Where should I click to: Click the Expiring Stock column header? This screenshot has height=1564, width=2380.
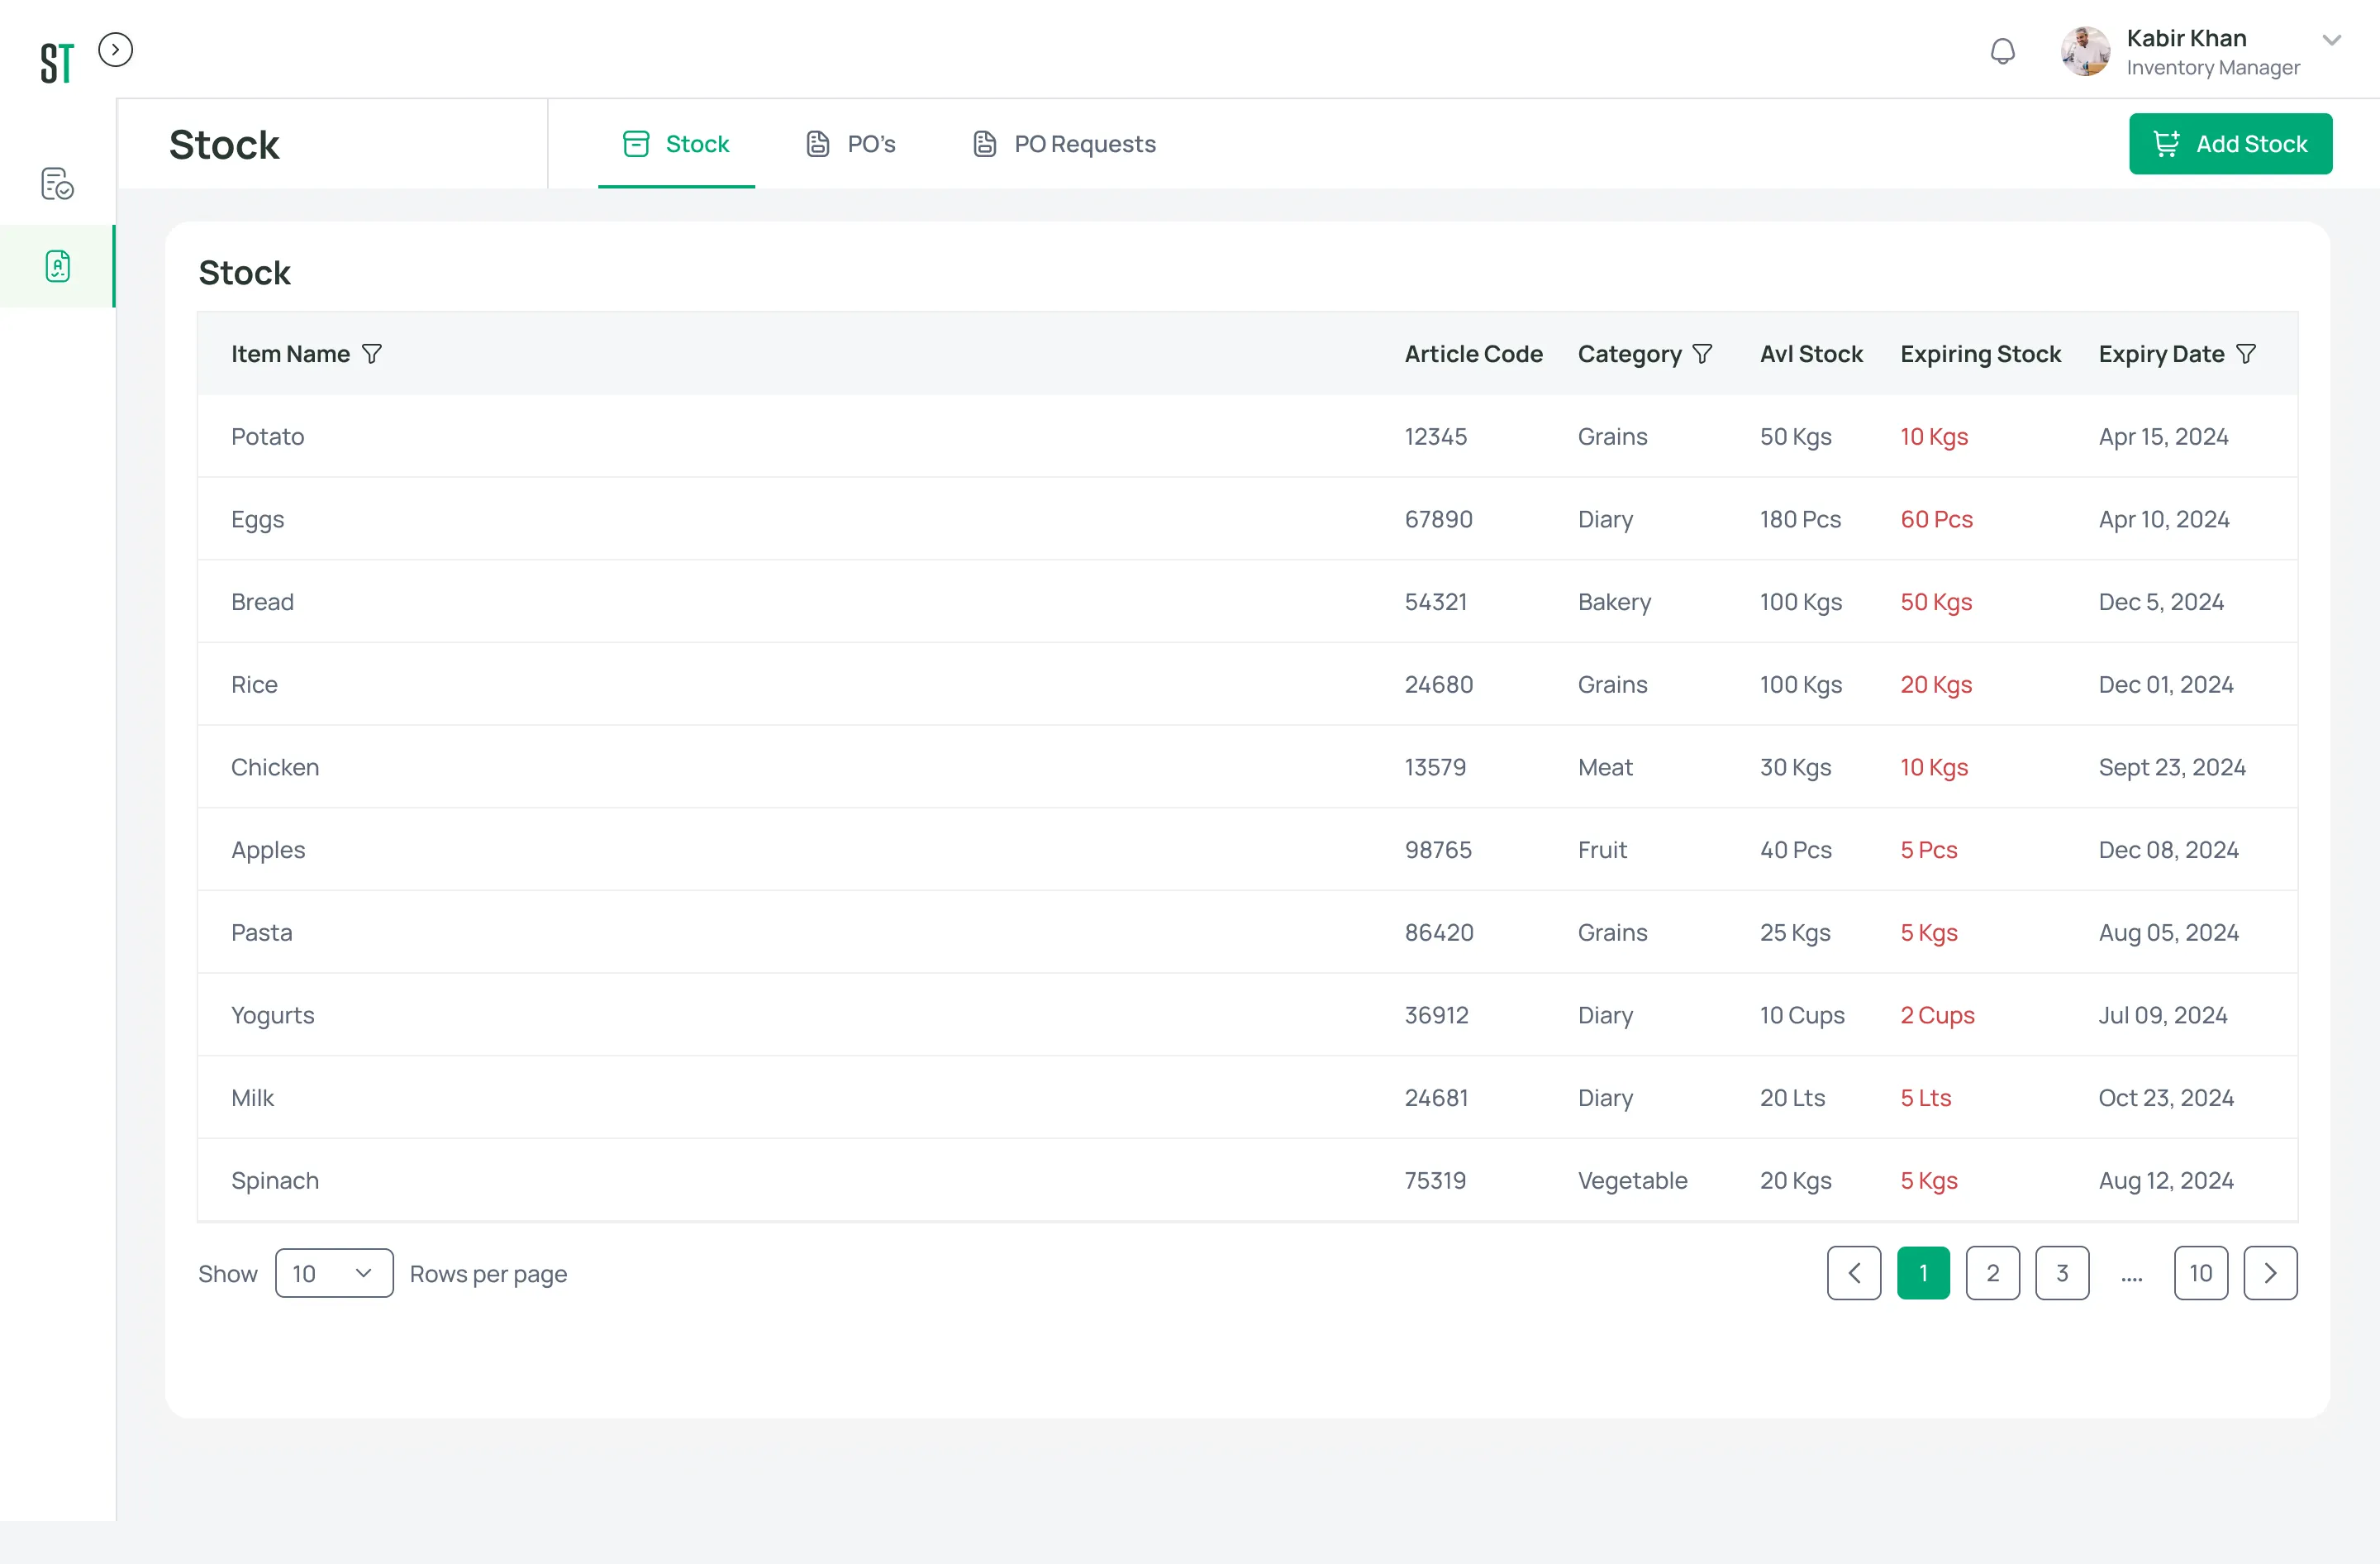tap(1980, 354)
